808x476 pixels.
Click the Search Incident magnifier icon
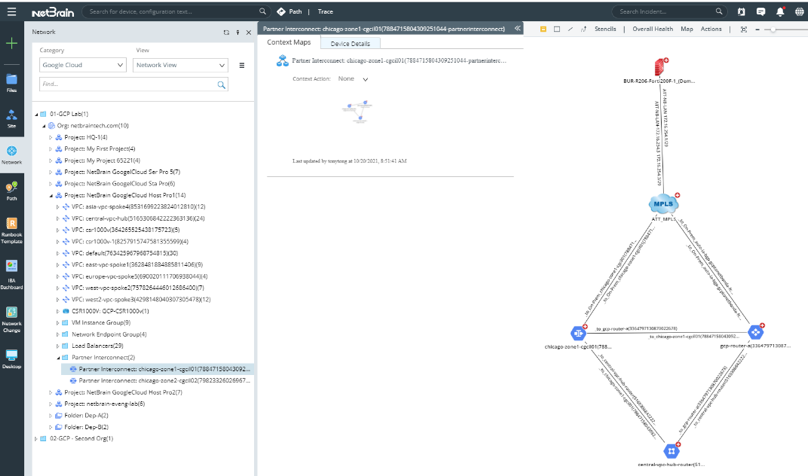point(719,11)
